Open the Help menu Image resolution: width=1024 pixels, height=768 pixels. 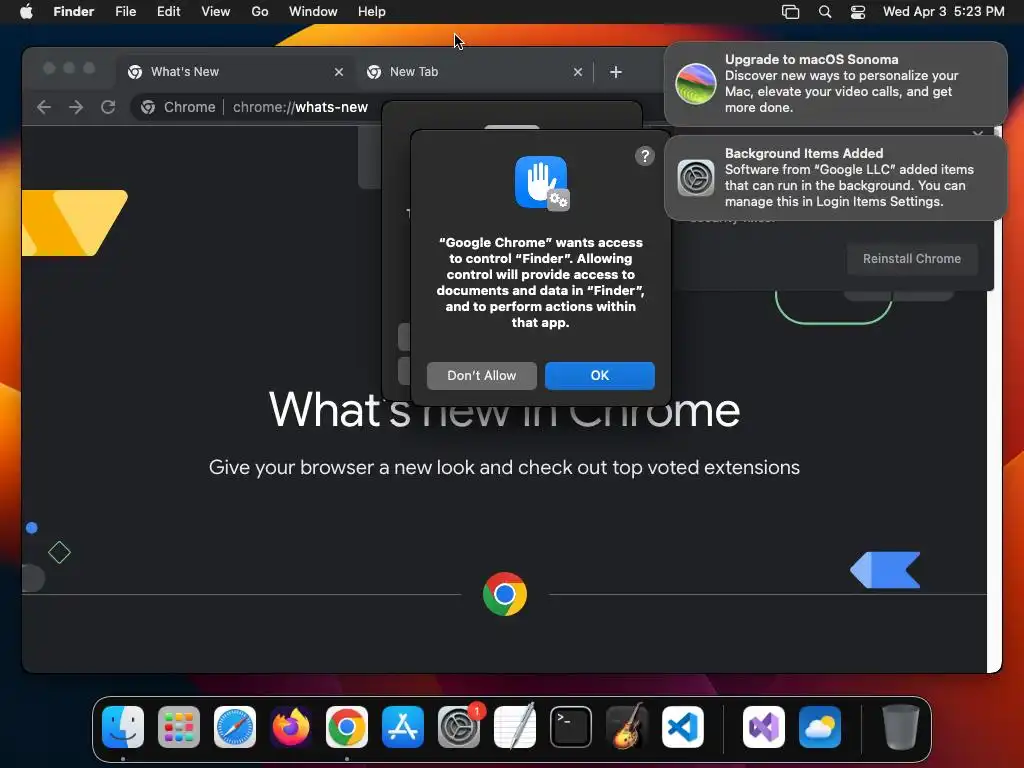[x=372, y=12]
